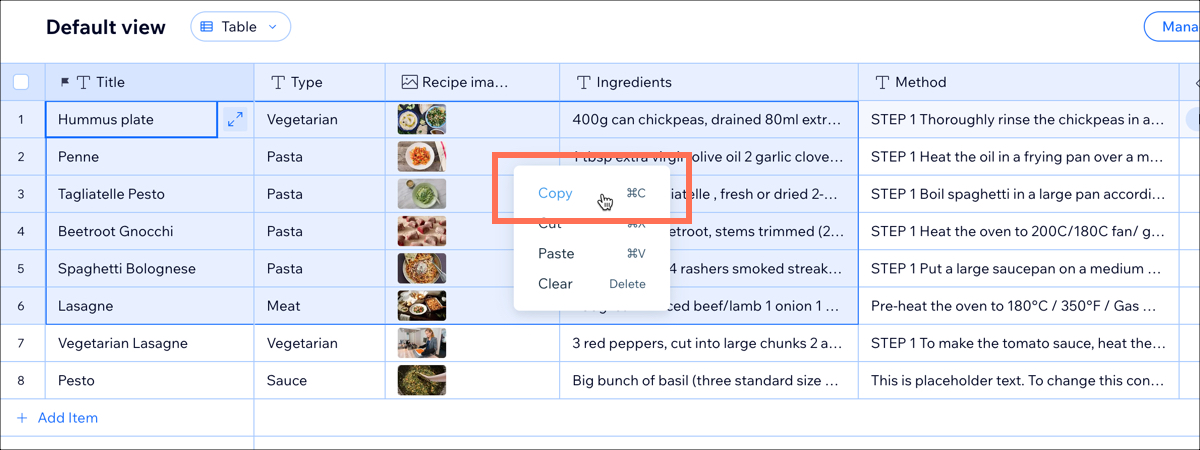Click the expand arrows icon beside Hummus plate
1200x450 pixels.
coord(235,120)
